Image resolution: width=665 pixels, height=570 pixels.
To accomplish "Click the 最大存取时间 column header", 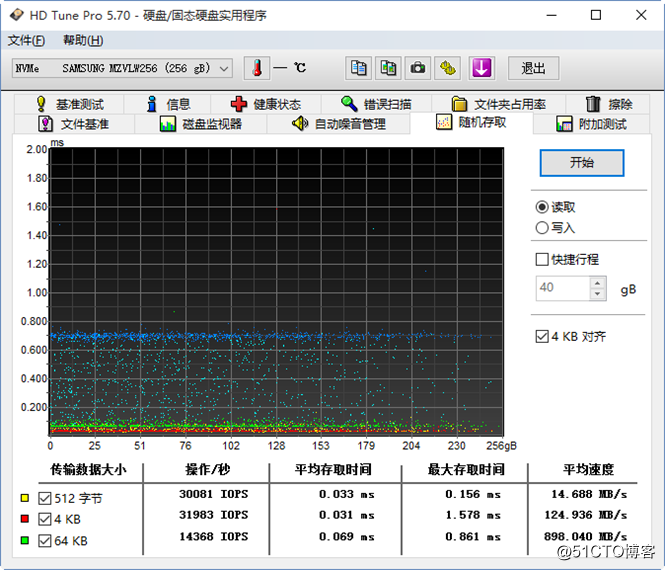I will tap(466, 469).
